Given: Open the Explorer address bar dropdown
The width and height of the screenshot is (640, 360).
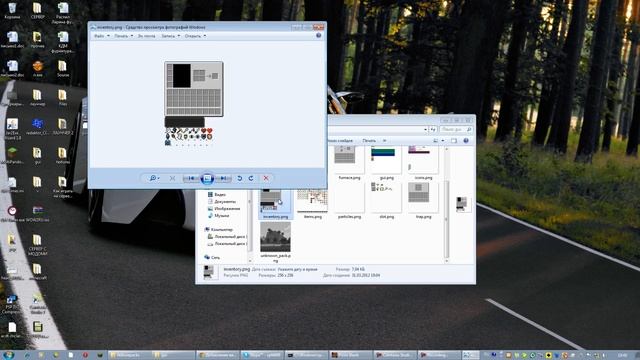Looking at the screenshot, I should coord(425,129).
